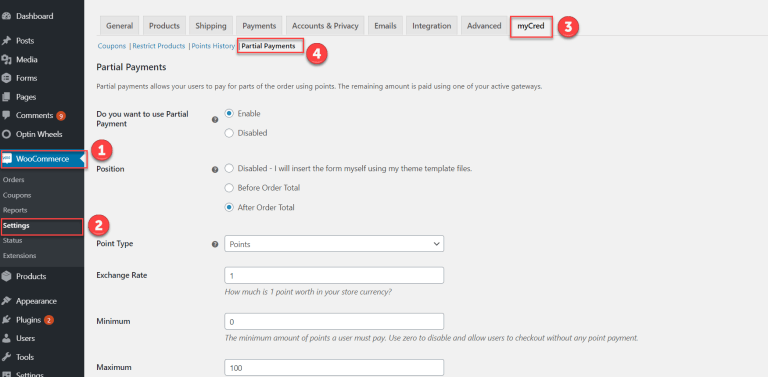Click the Plugins update badge 2

[48, 320]
